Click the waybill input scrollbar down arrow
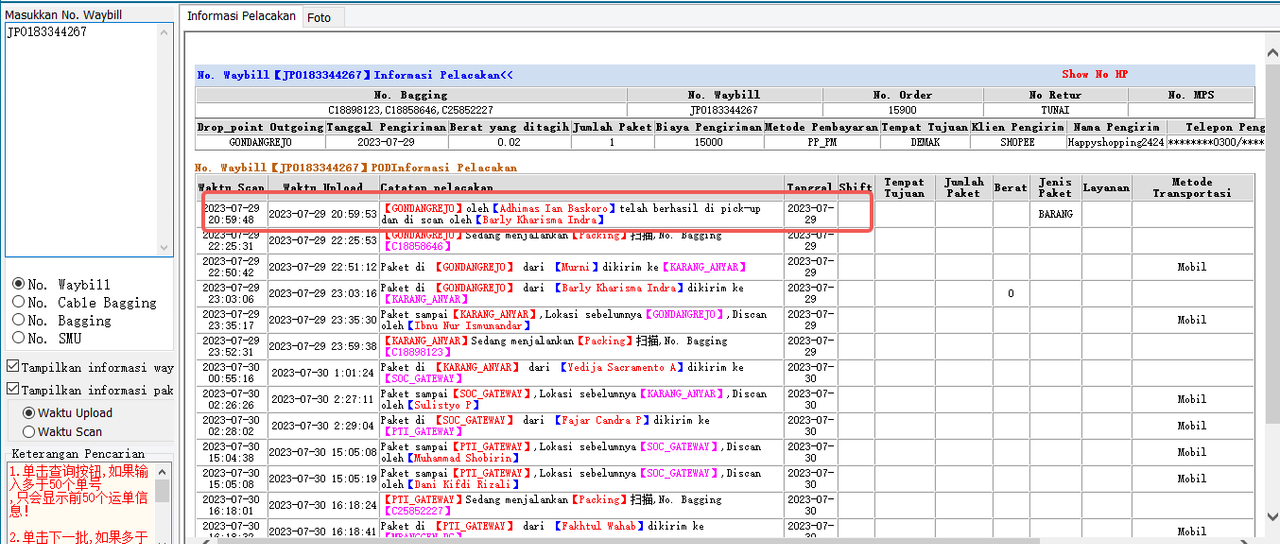1280x544 pixels. tap(166, 247)
